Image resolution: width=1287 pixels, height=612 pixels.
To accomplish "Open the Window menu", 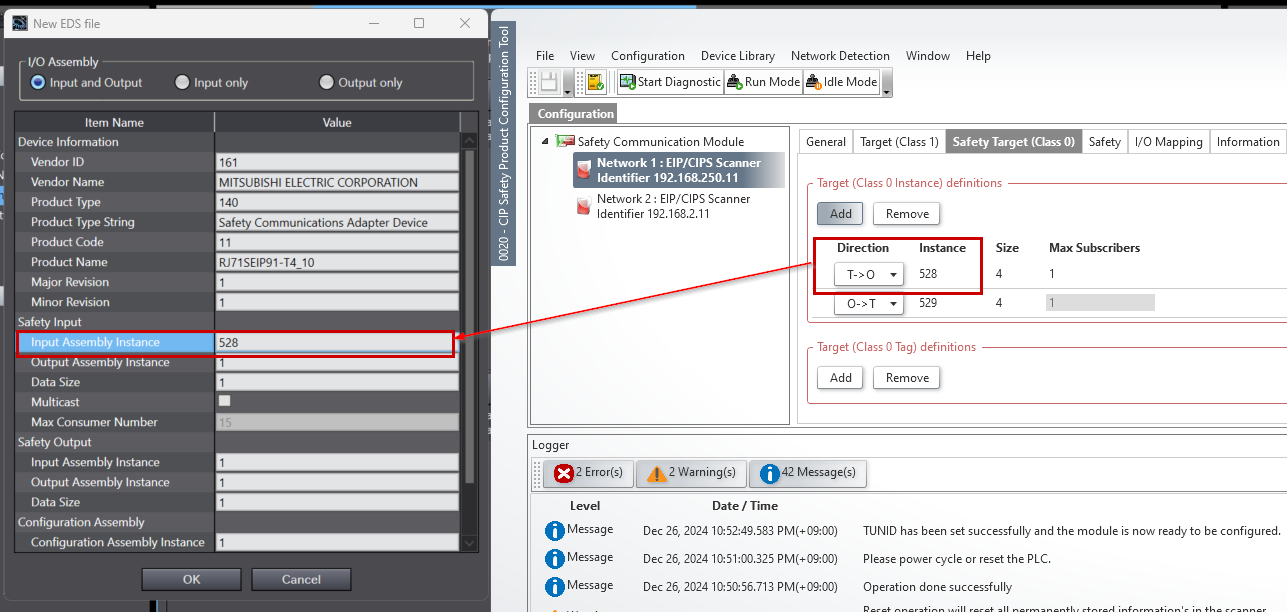I will click(x=928, y=56).
